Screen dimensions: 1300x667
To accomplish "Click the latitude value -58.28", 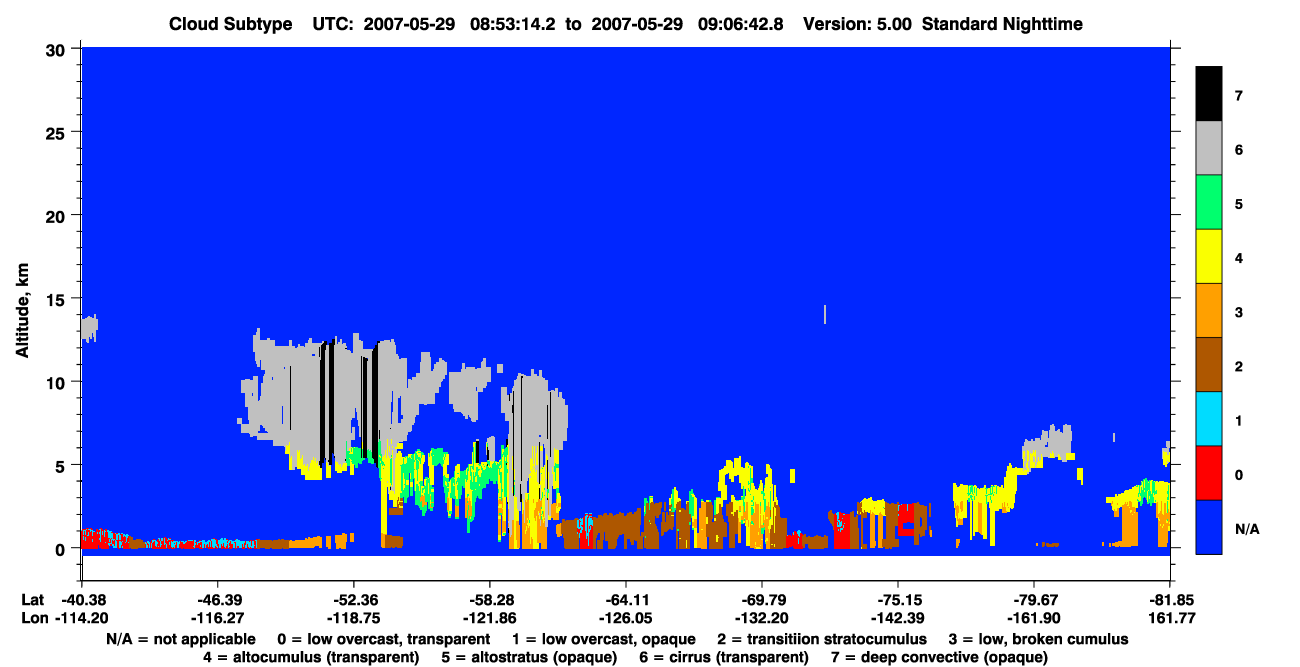I will click(x=489, y=600).
